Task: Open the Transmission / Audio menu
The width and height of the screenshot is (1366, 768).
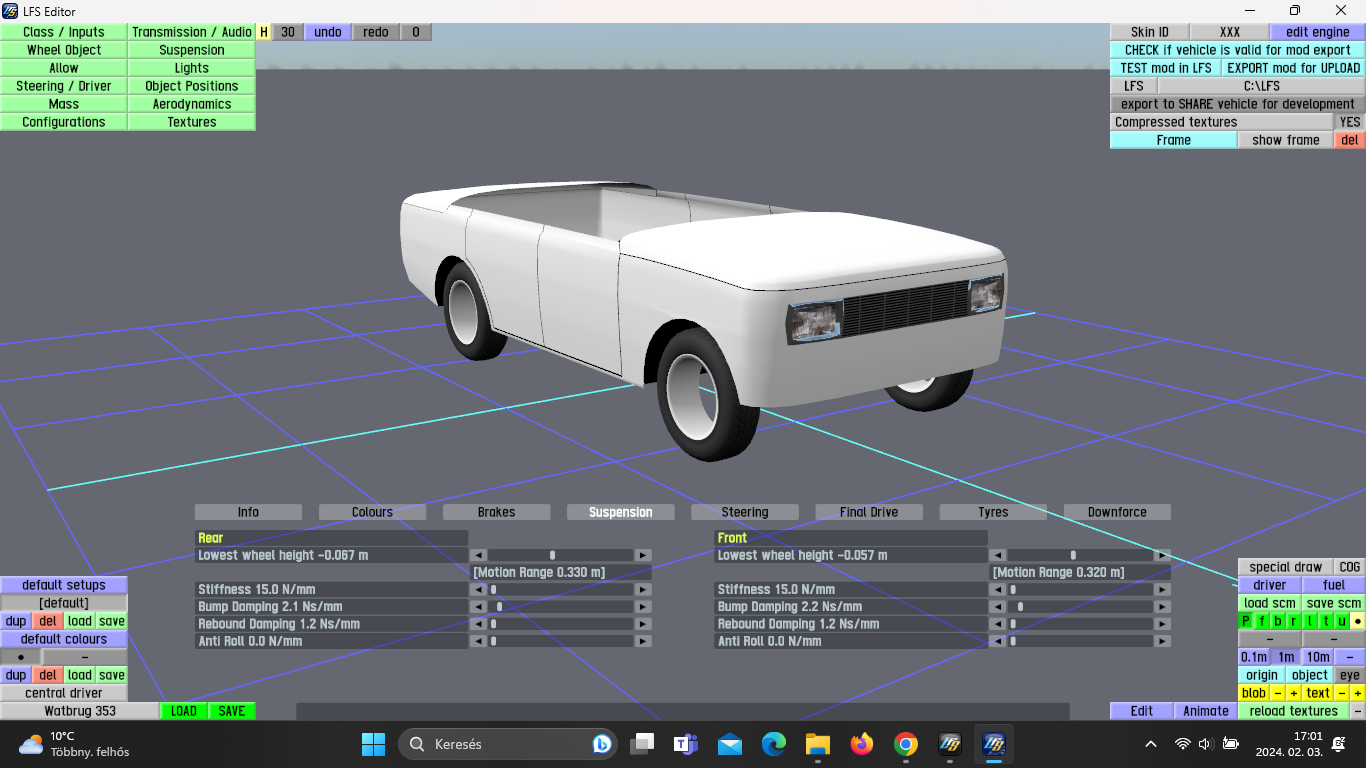Action: pos(192,32)
